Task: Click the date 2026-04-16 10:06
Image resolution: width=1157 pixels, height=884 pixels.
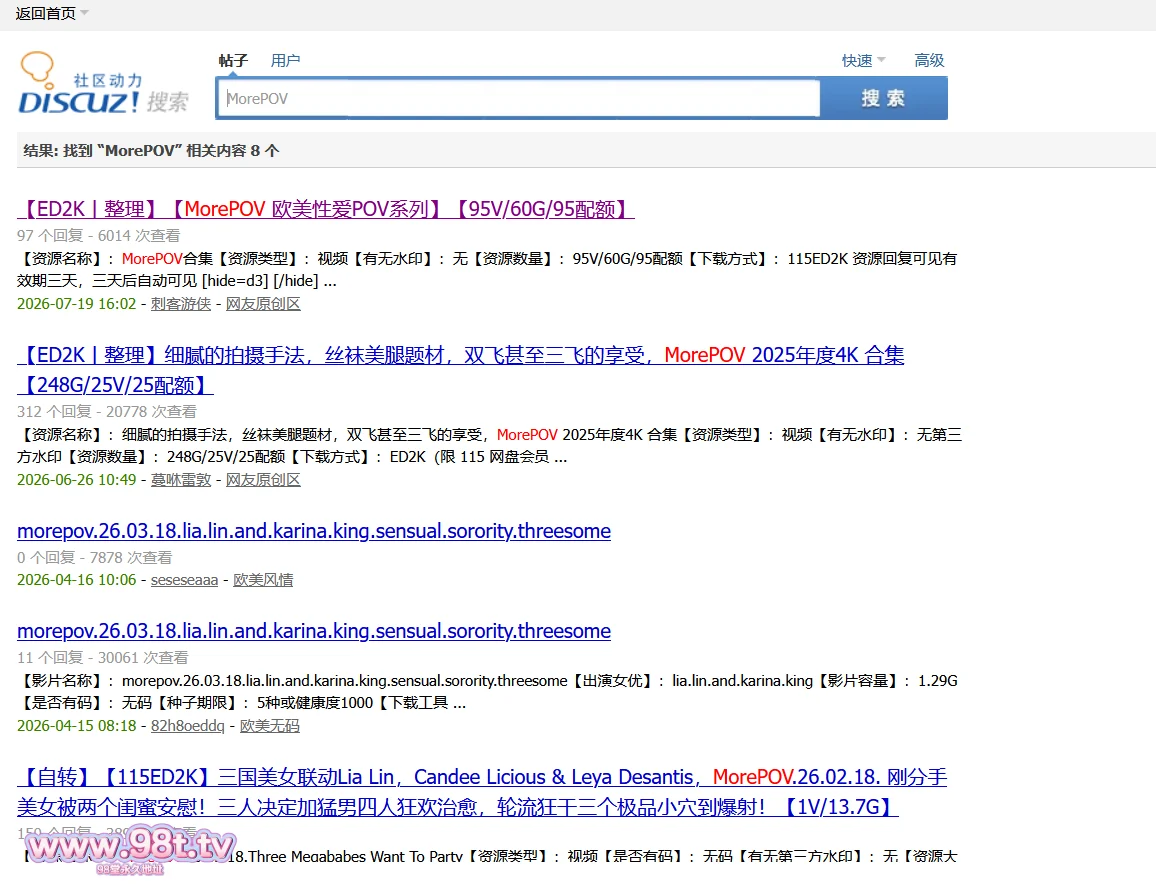Action: pyautogui.click(x=77, y=580)
